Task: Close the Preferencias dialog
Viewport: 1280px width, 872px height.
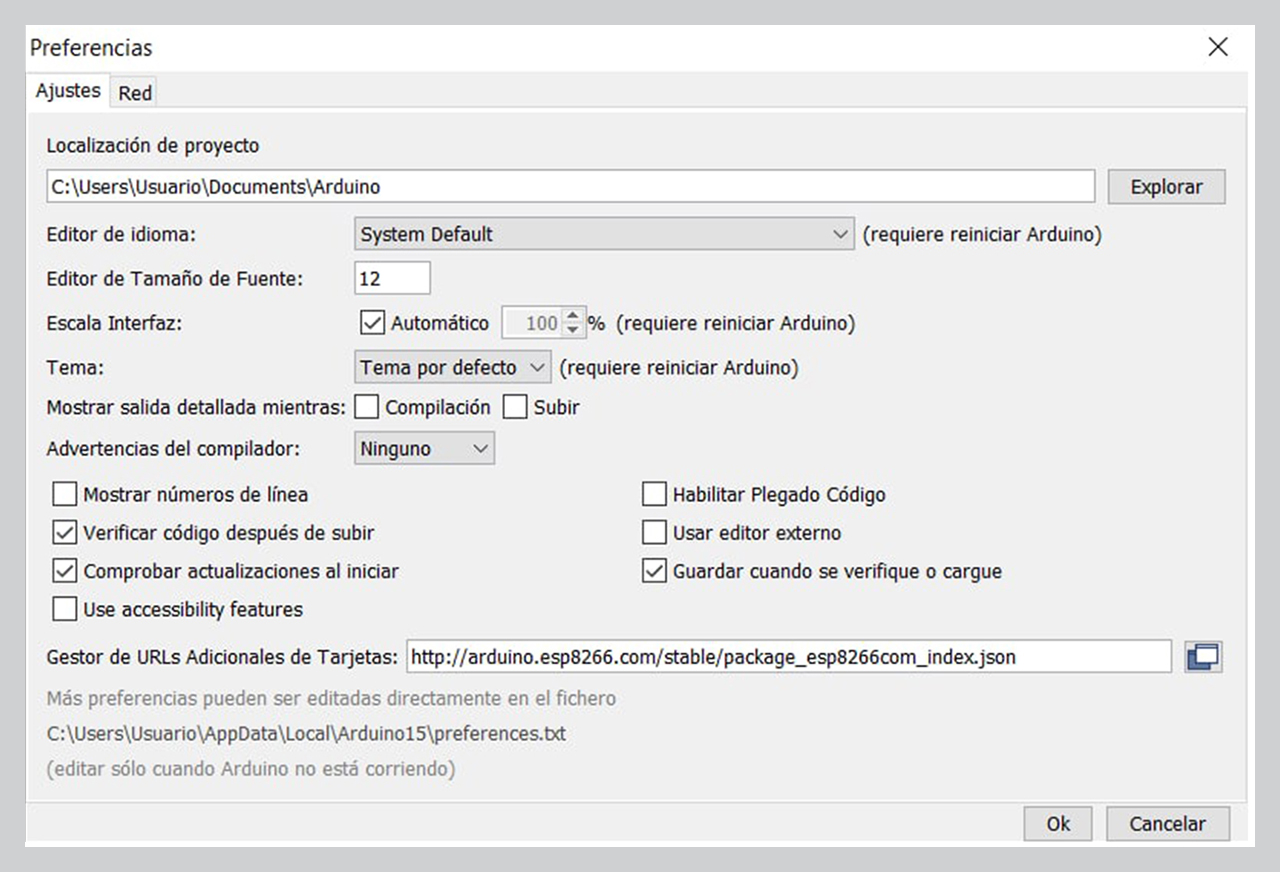Action: tap(1217, 47)
